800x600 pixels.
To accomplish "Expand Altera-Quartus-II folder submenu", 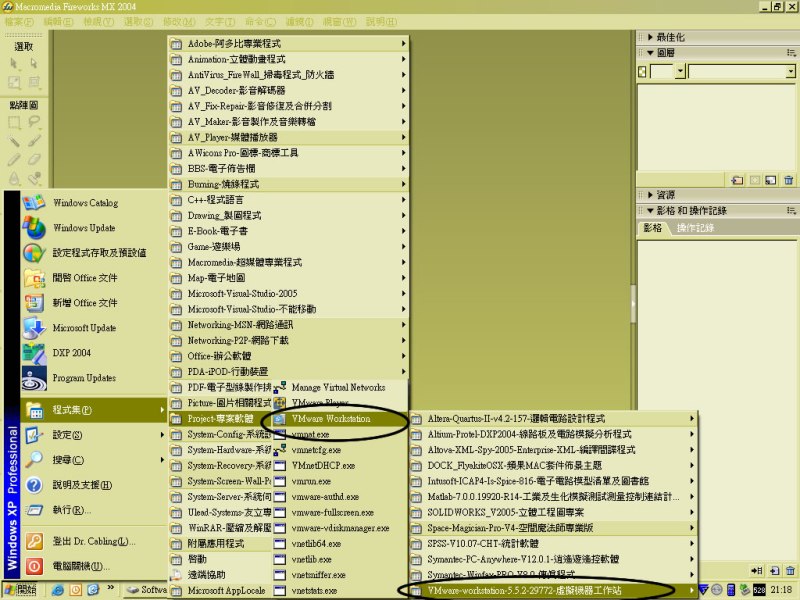I will 554,419.
